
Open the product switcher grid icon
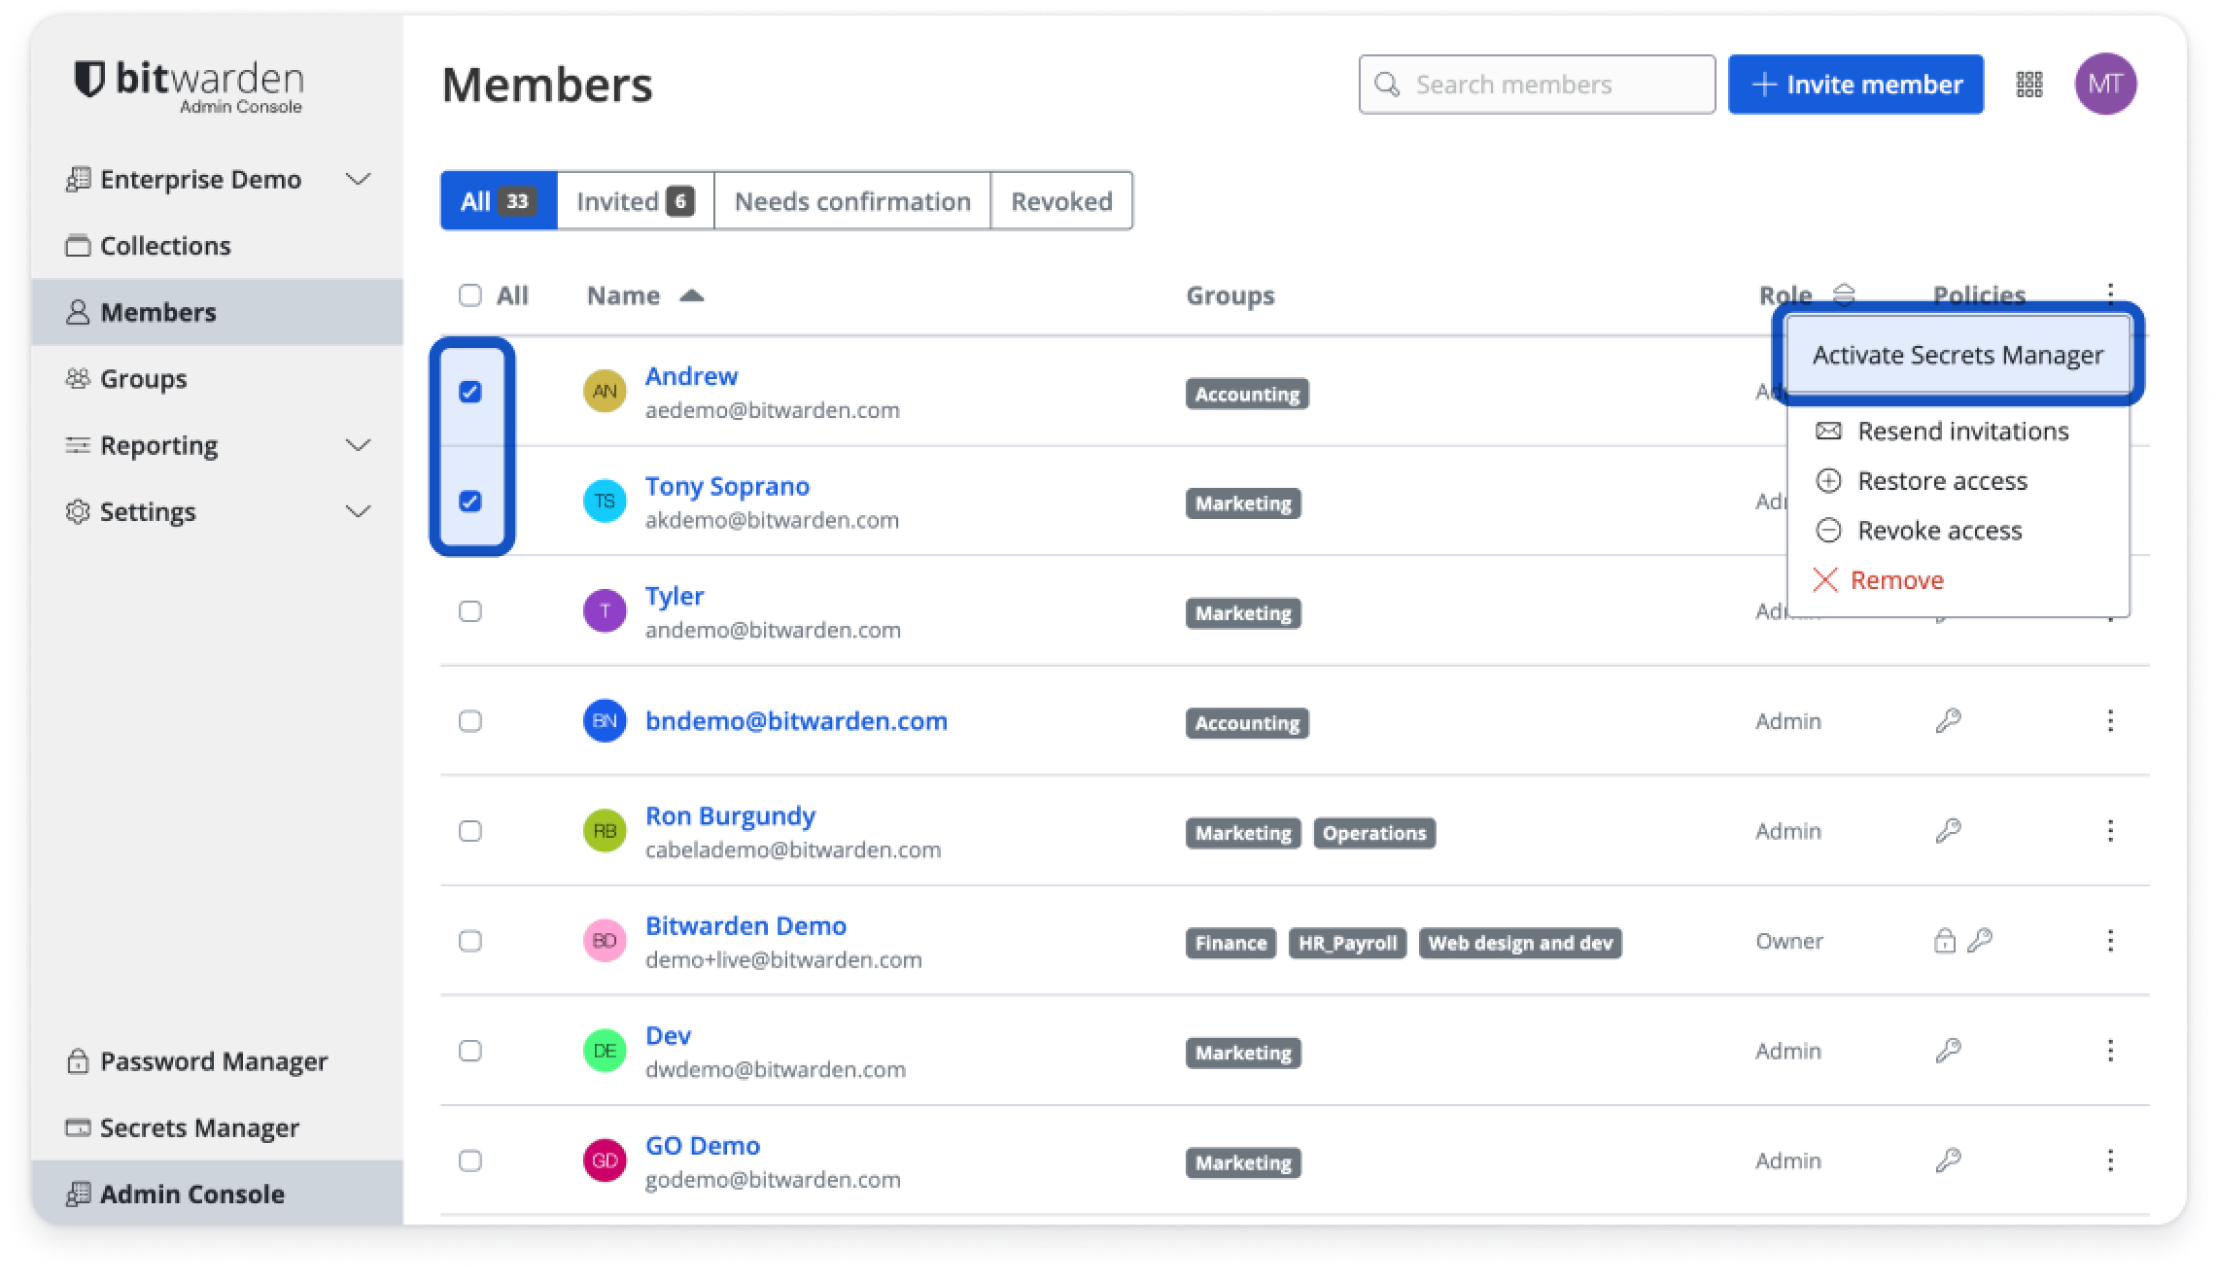tap(2029, 84)
